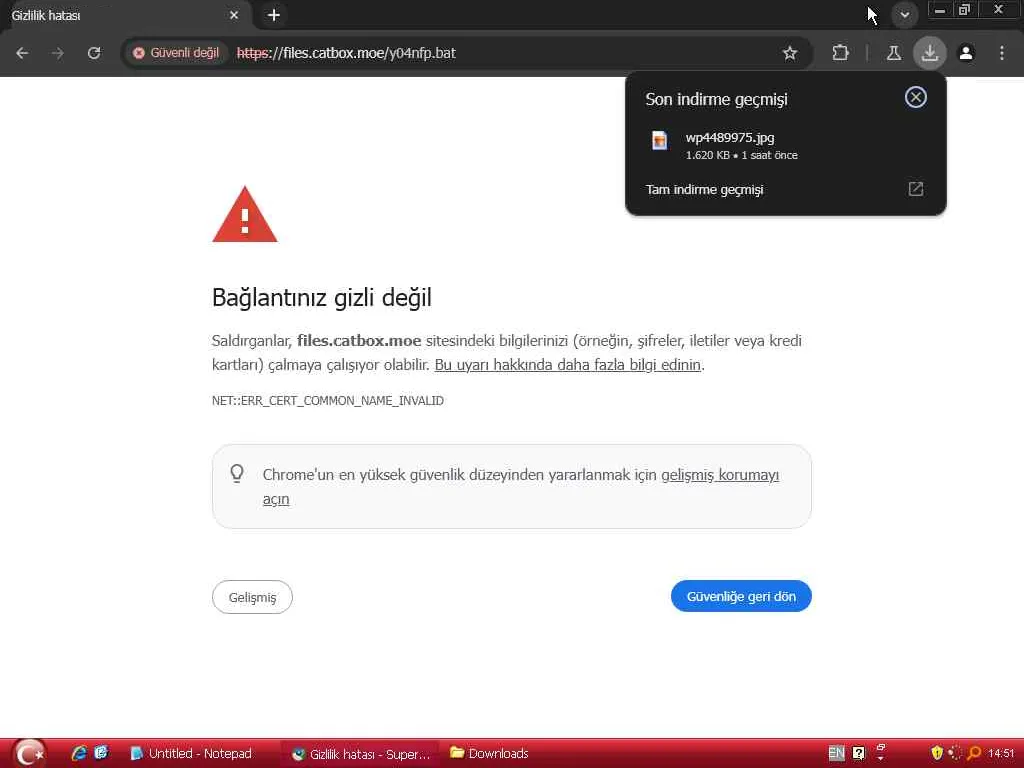Switch to Untitled - Notepad taskbar window
The width and height of the screenshot is (1024, 768).
click(x=199, y=754)
